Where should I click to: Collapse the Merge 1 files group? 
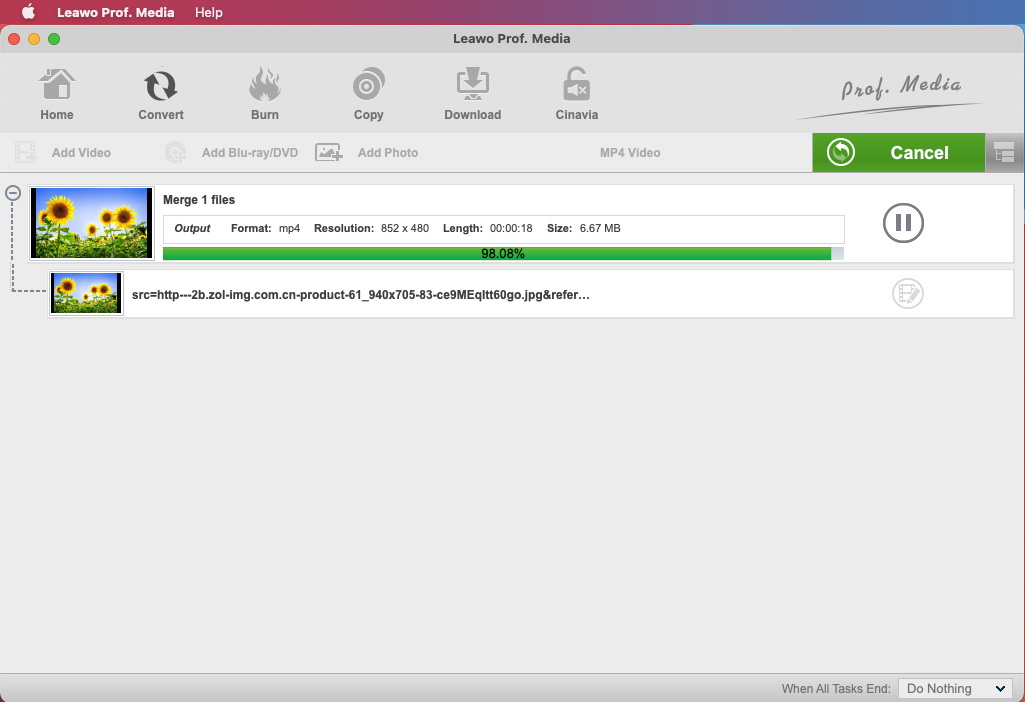12,193
